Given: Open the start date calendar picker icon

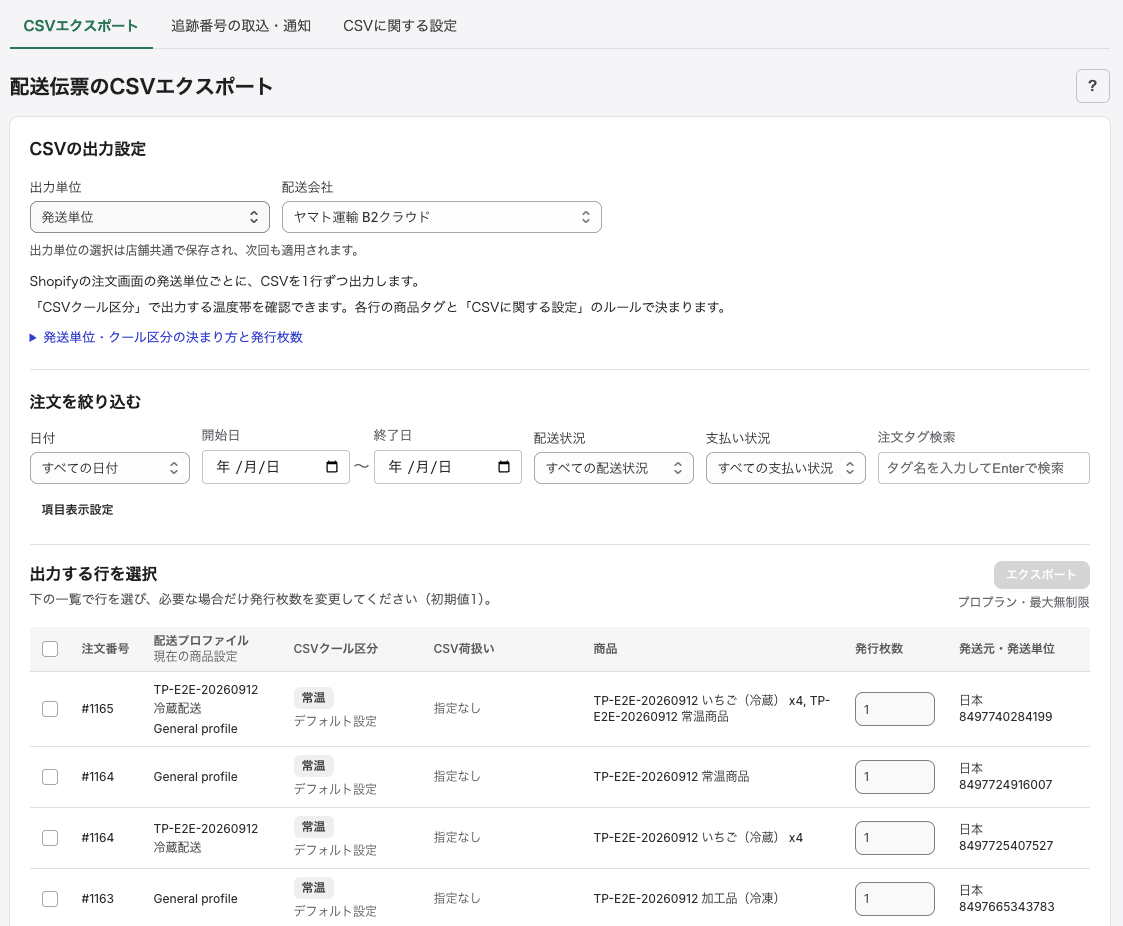Looking at the screenshot, I should (x=332, y=467).
